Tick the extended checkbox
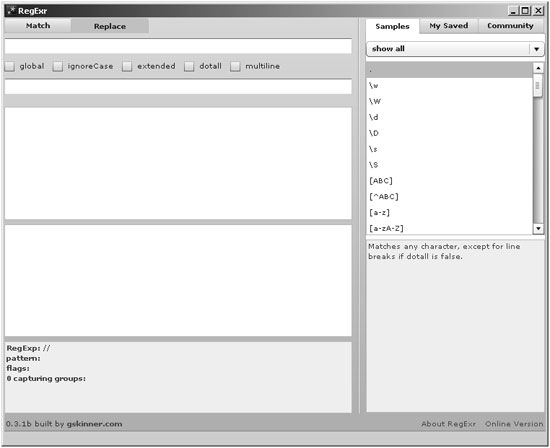 click(127, 66)
